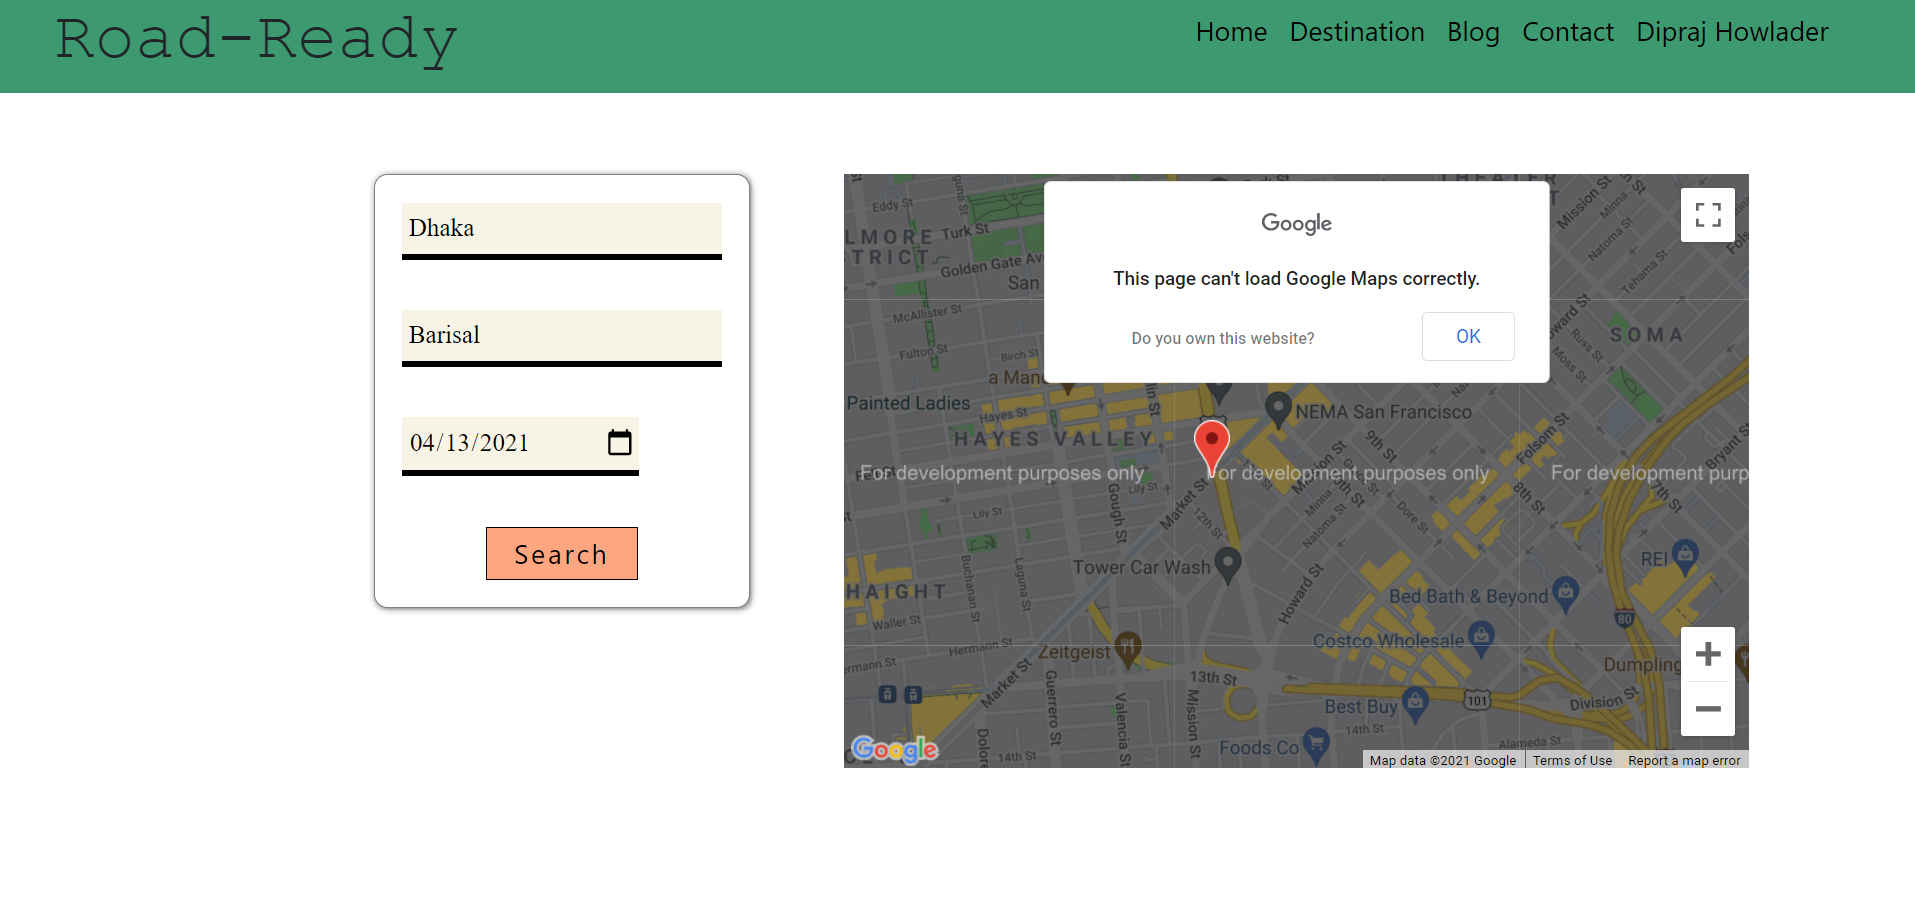
Task: Open the Home menu item
Action: tap(1230, 31)
